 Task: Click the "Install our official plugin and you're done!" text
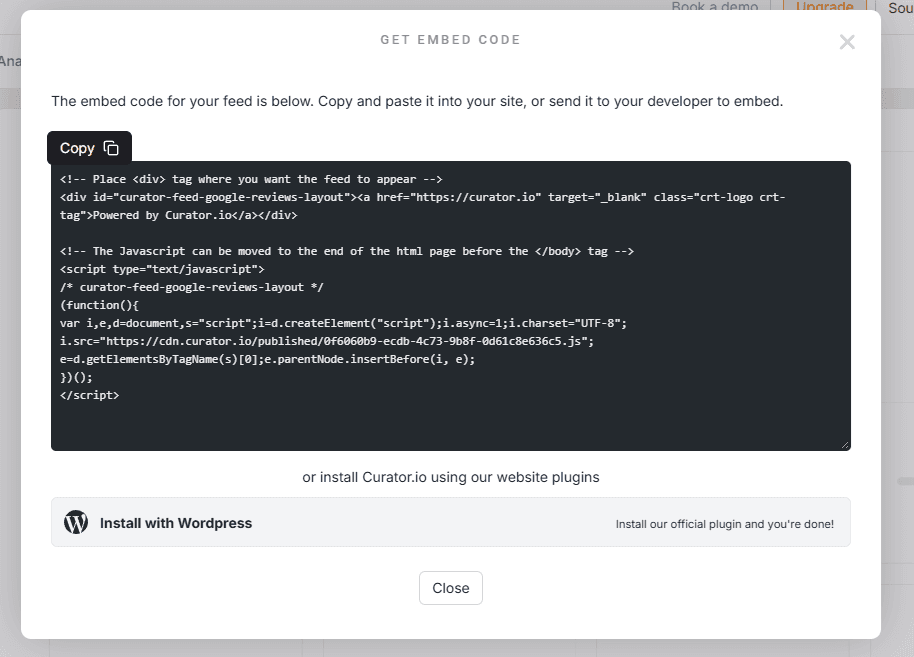725,524
